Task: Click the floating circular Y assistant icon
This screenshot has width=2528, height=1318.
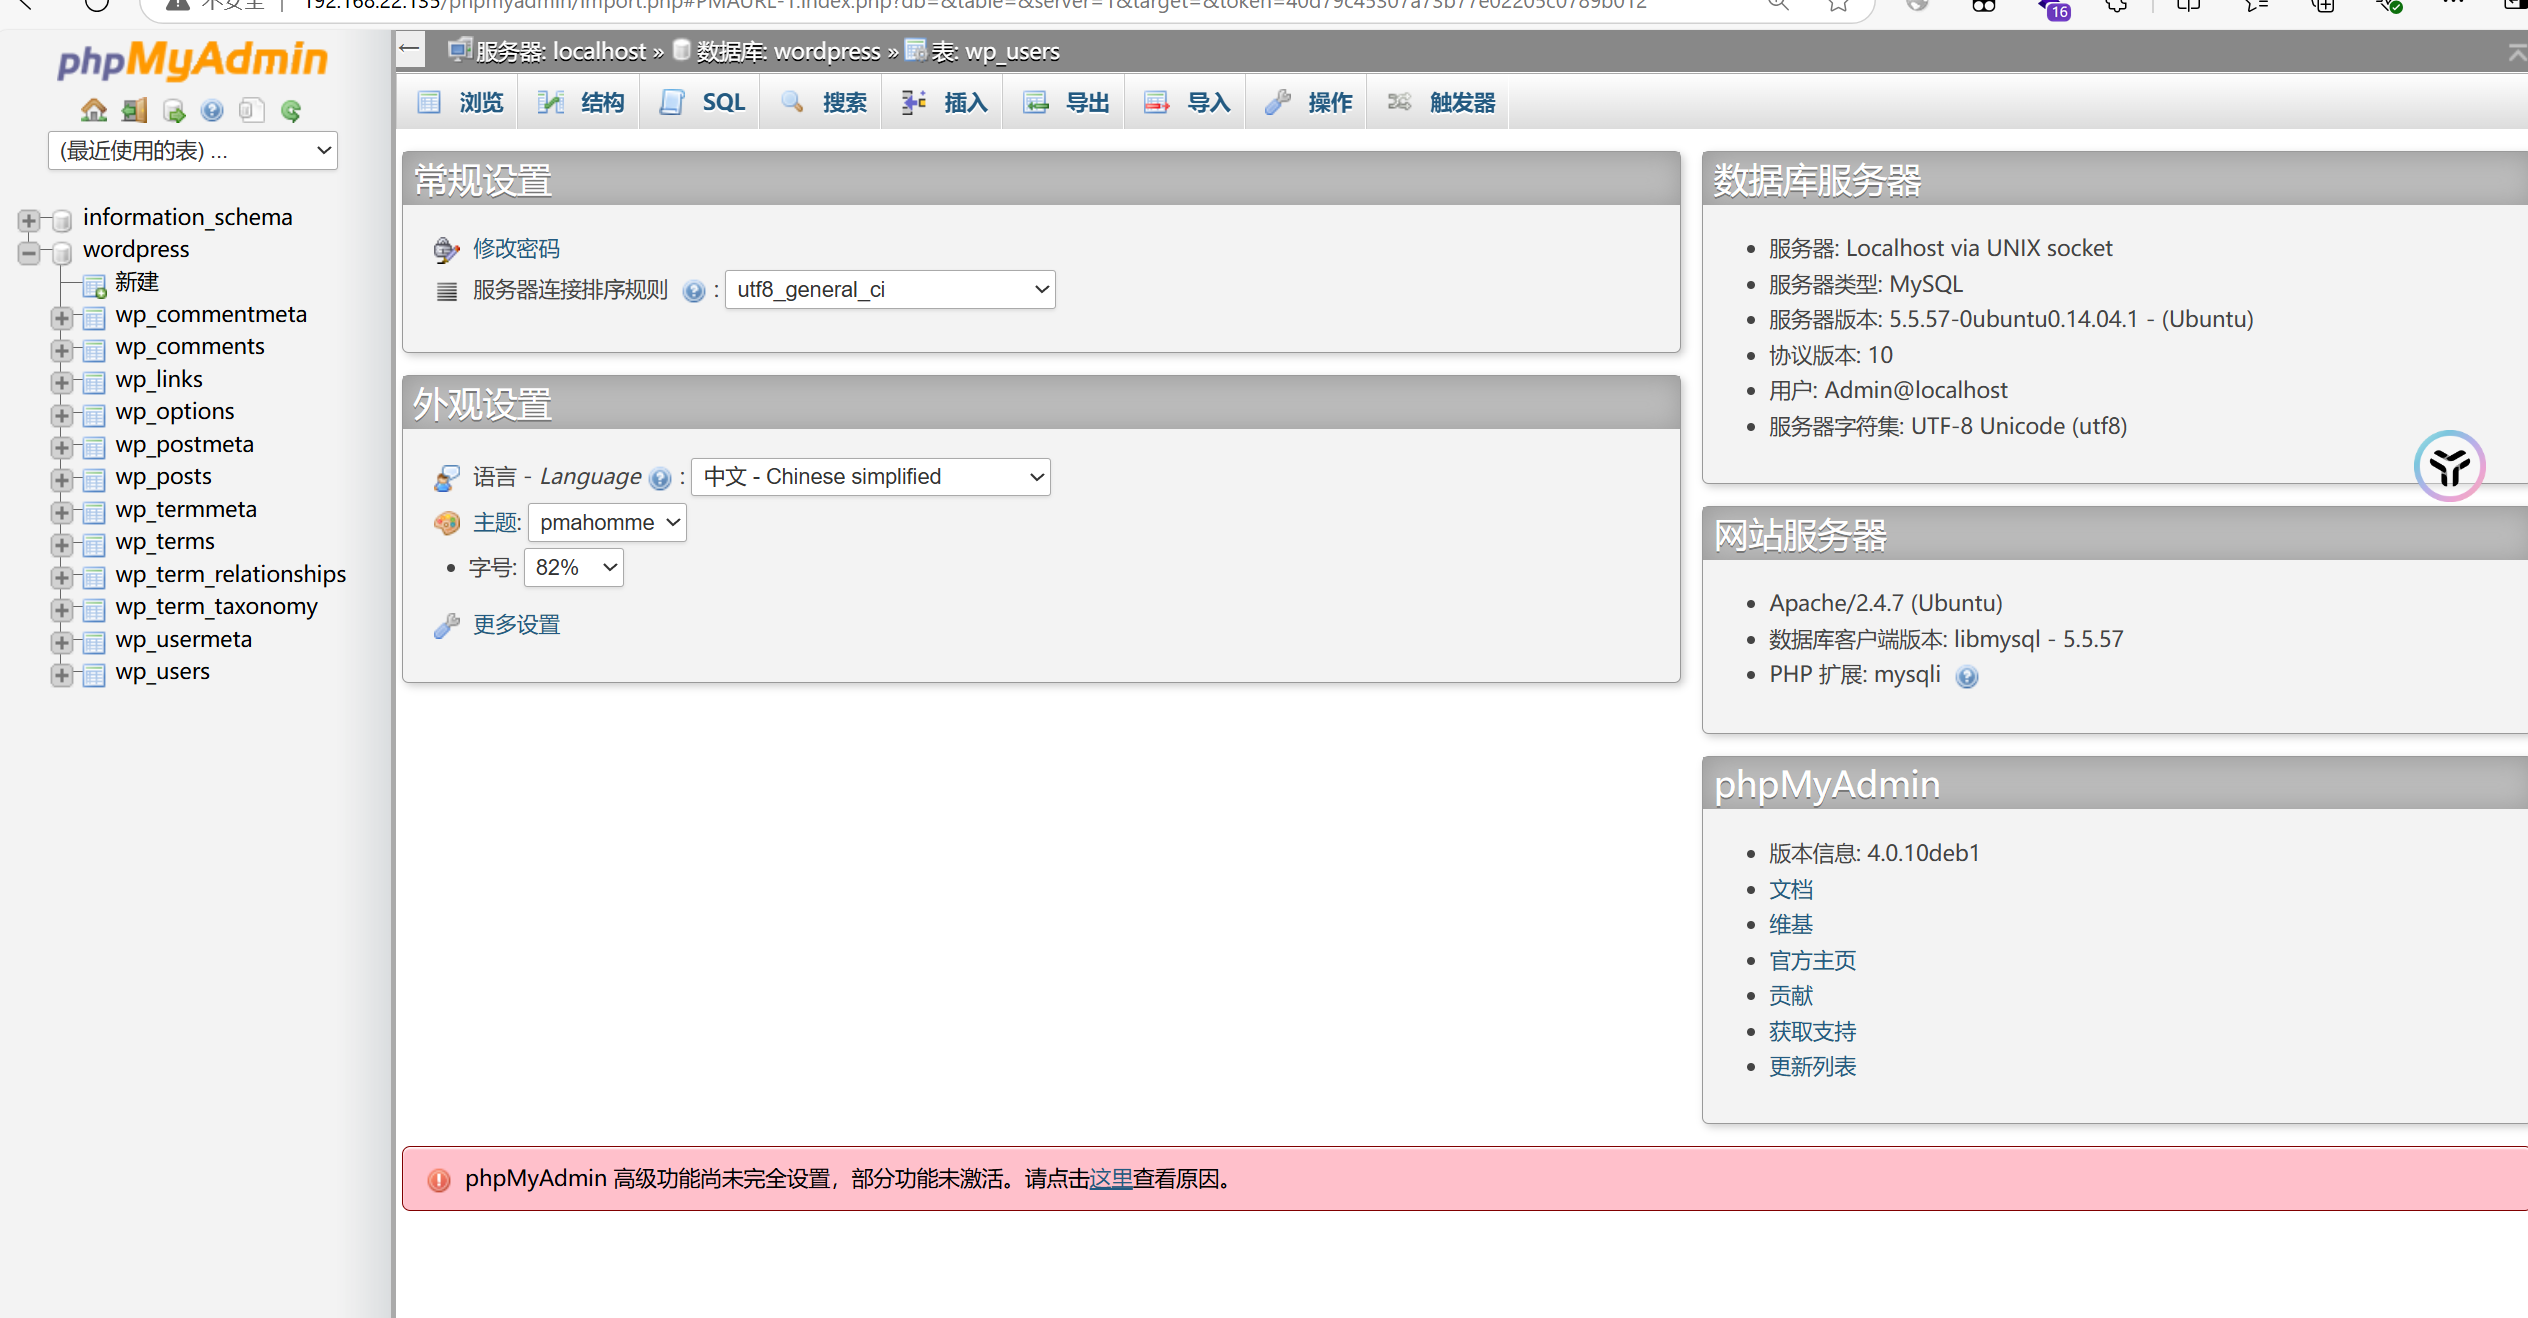Action: [2450, 466]
